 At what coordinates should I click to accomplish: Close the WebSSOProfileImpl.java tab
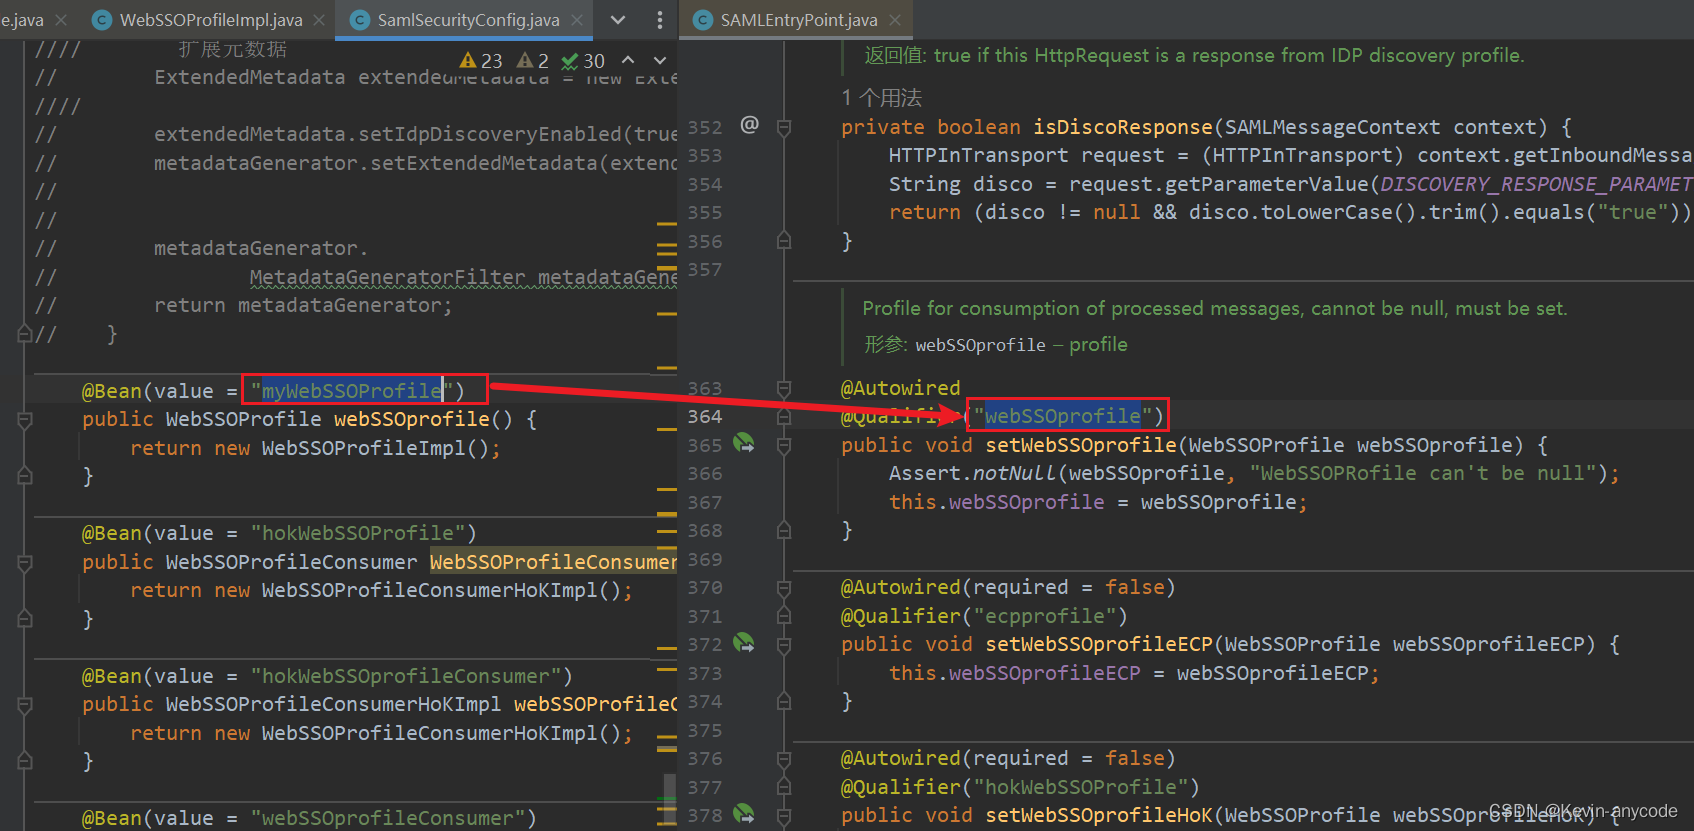(320, 20)
